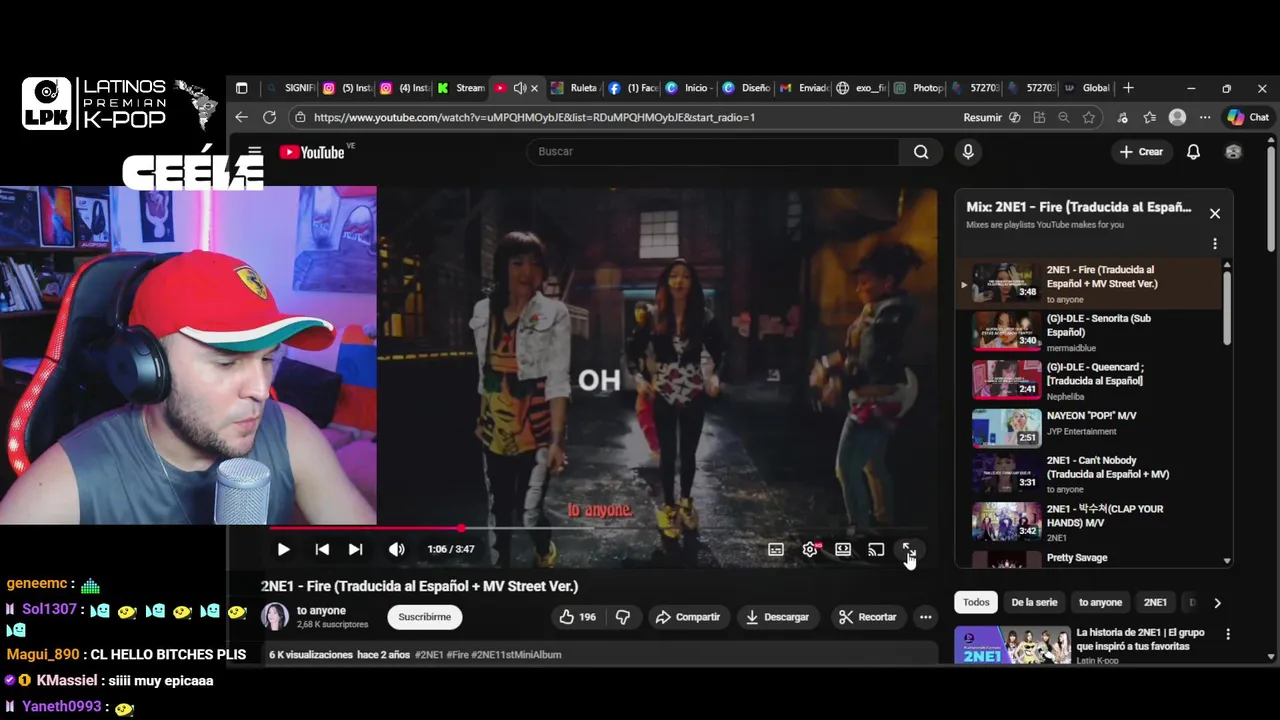Go to the YouTube home logo

pyautogui.click(x=312, y=152)
